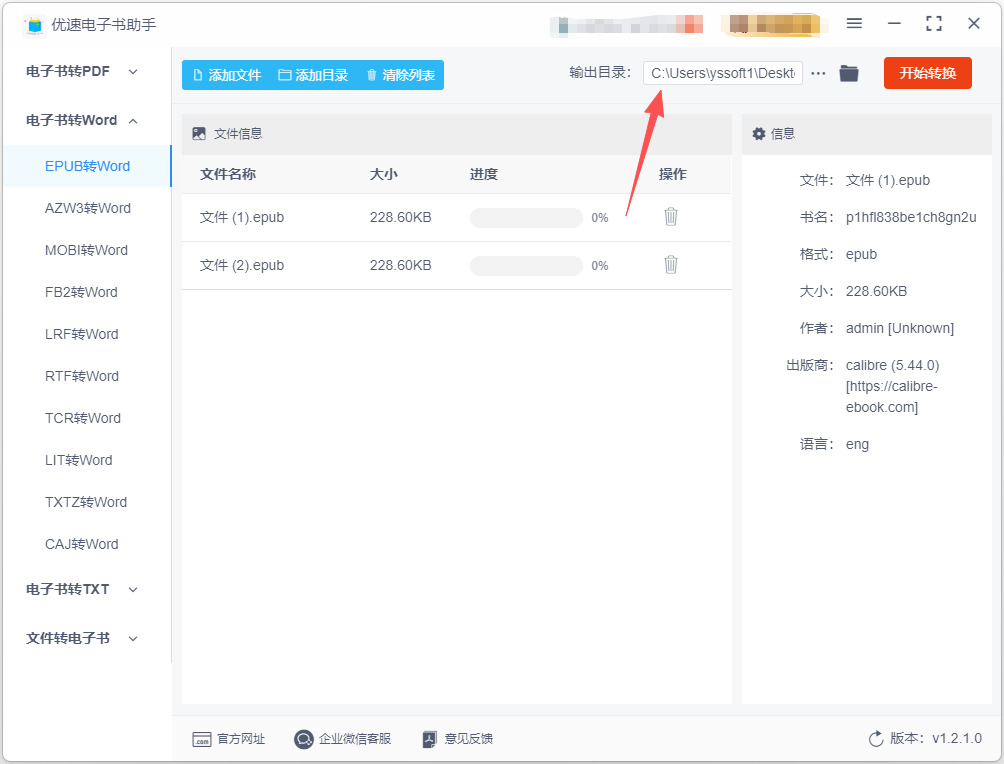Click progress bar of 文件 (2).epub
This screenshot has width=1004, height=764.
(526, 266)
